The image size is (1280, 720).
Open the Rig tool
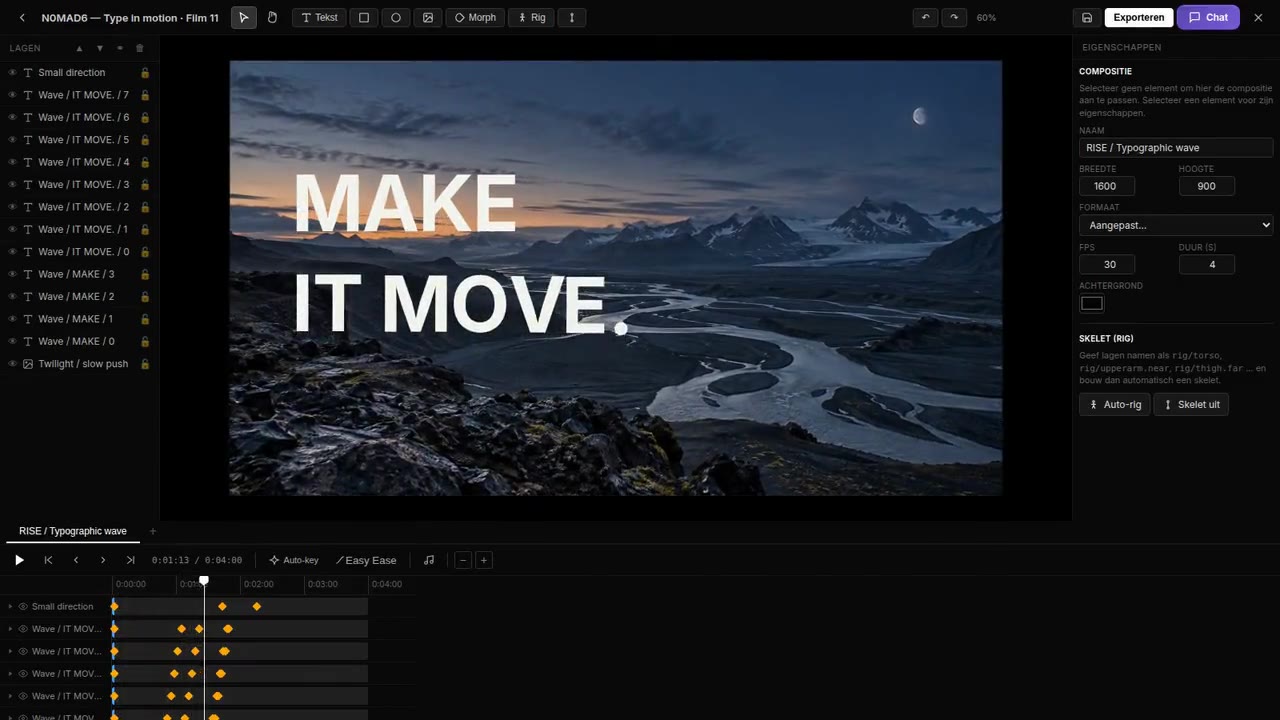[531, 18]
